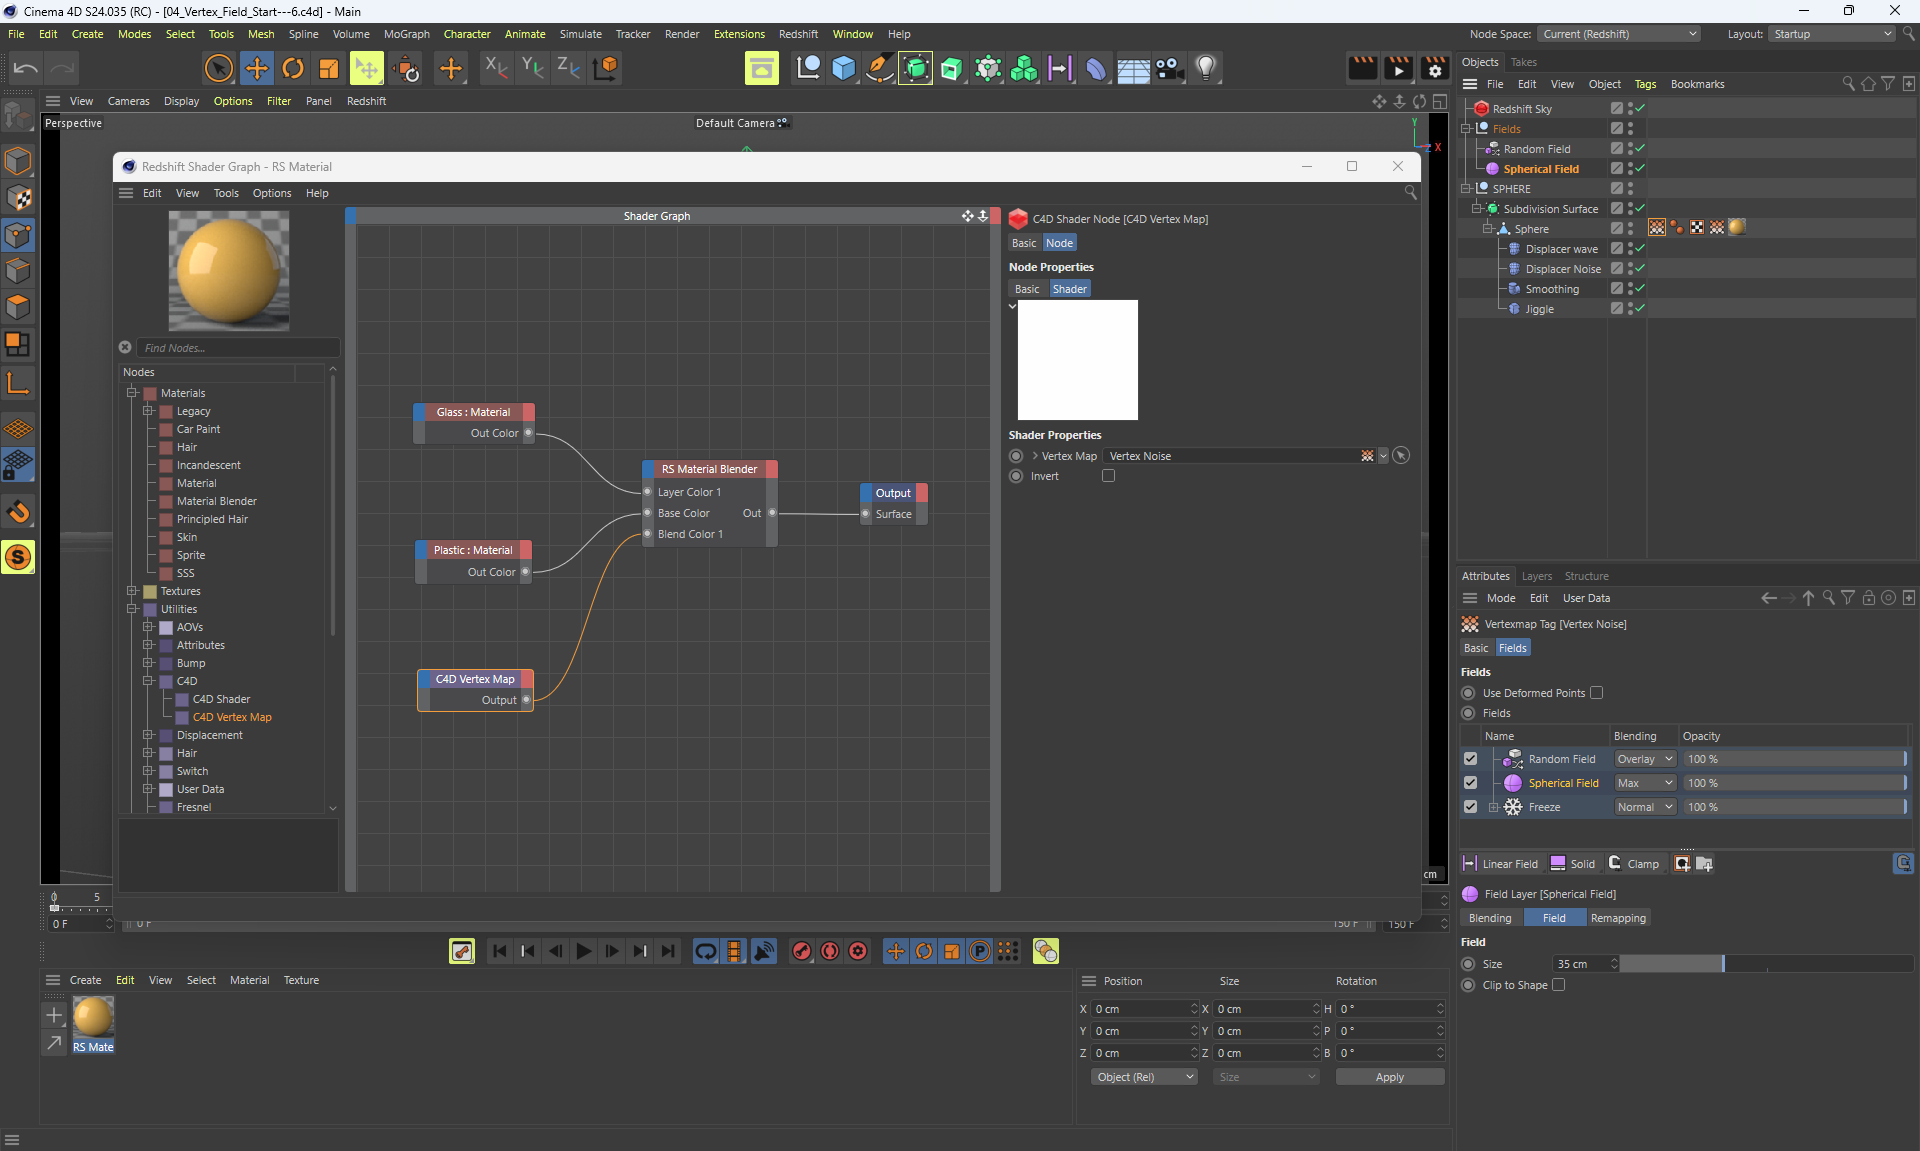This screenshot has height=1151, width=1920.
Task: Uncheck the Spherical Field layer checkbox
Action: point(1470,783)
